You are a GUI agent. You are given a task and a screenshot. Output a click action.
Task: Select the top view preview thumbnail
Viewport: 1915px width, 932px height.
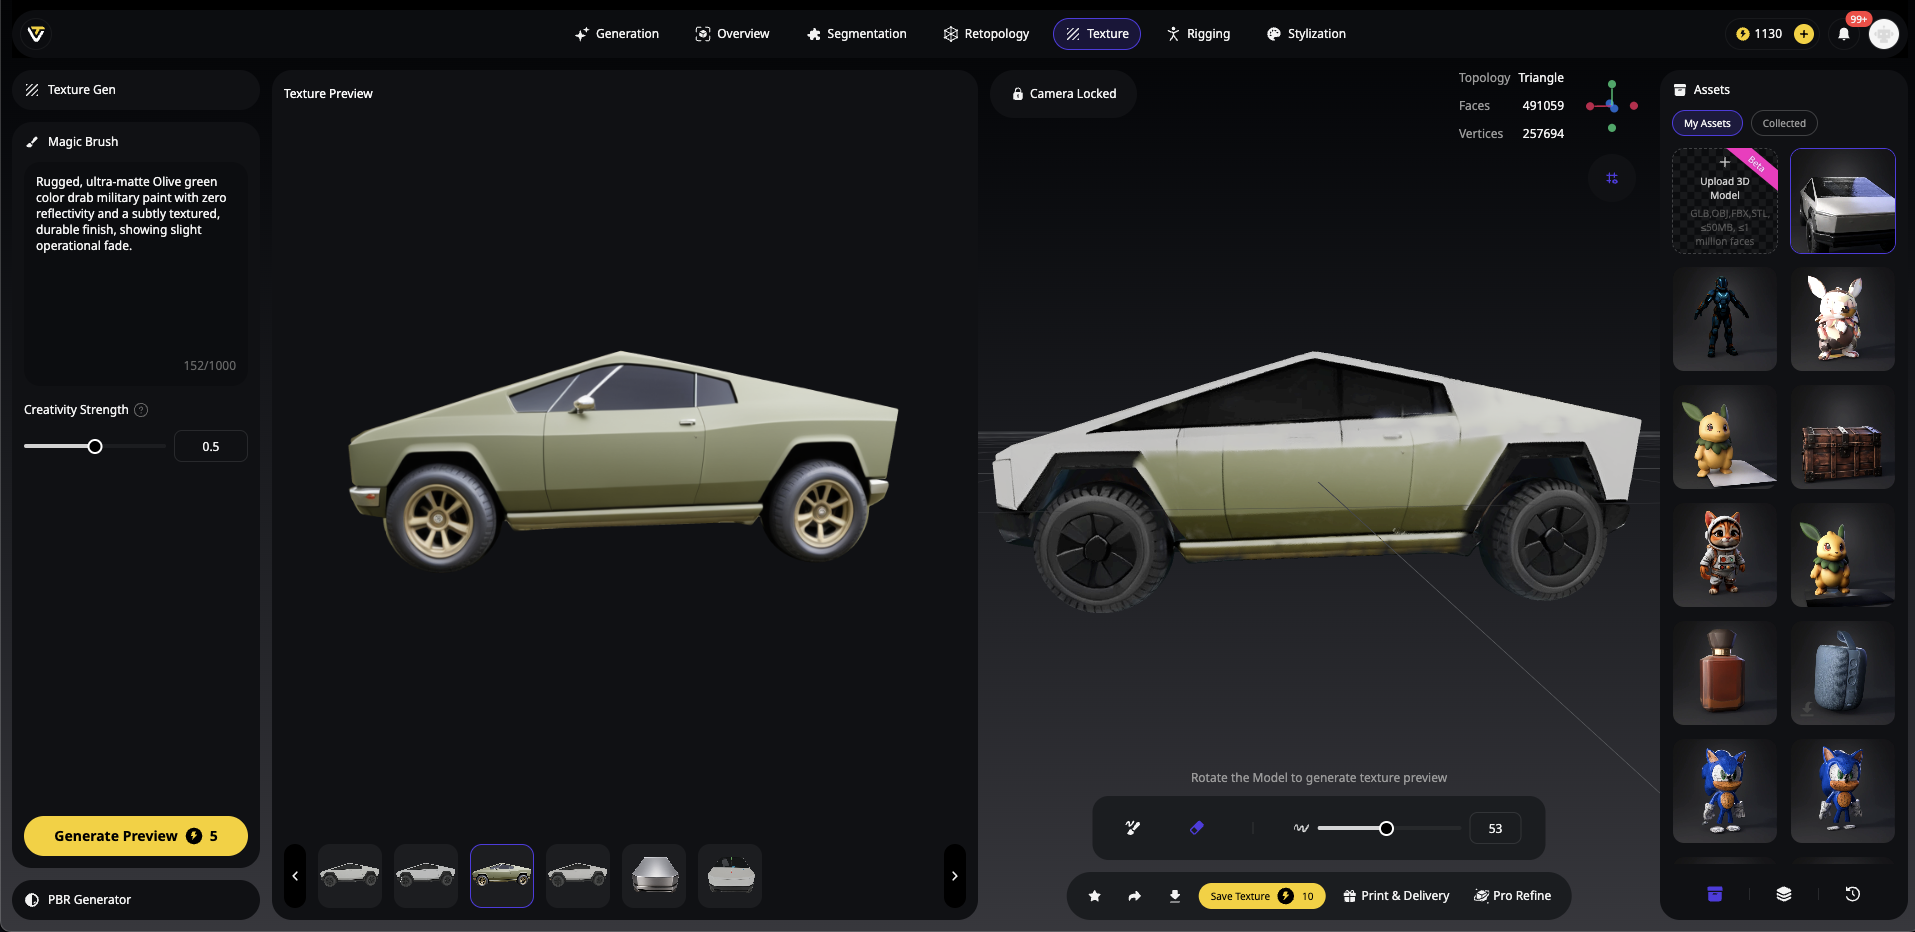pyautogui.click(x=730, y=876)
